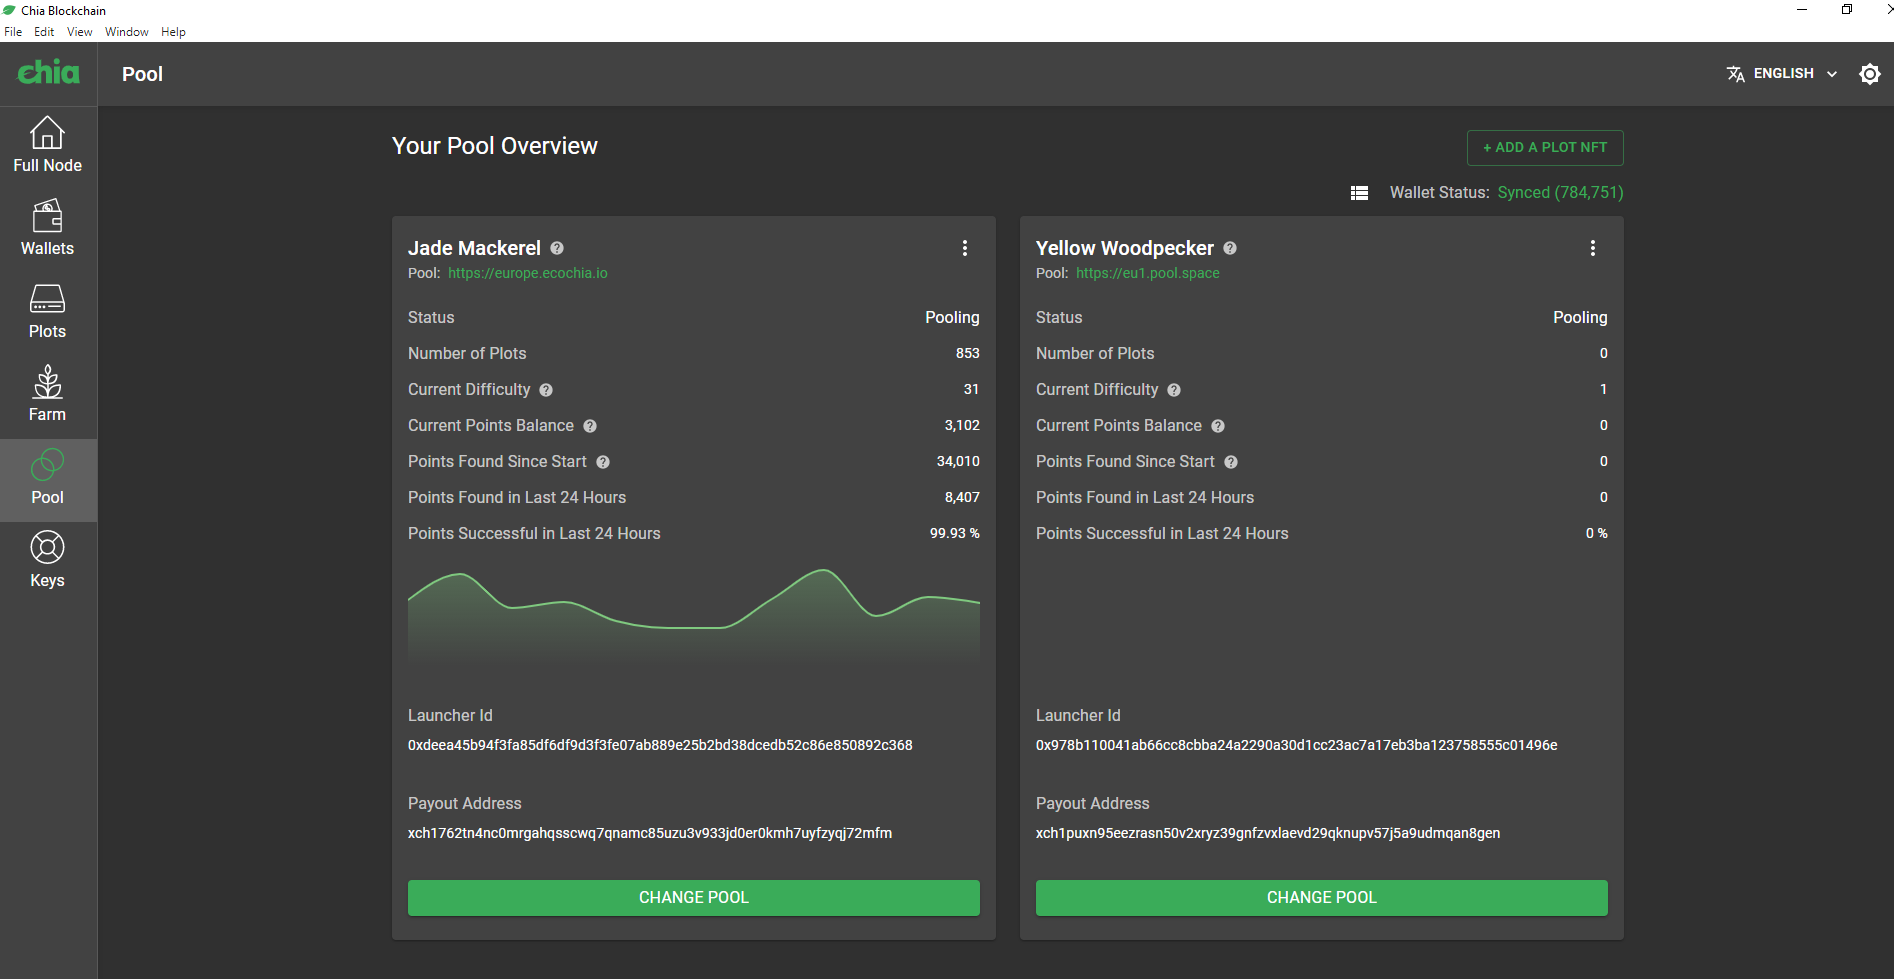Show Current Points Balance help for Jade Mackerel

click(590, 426)
